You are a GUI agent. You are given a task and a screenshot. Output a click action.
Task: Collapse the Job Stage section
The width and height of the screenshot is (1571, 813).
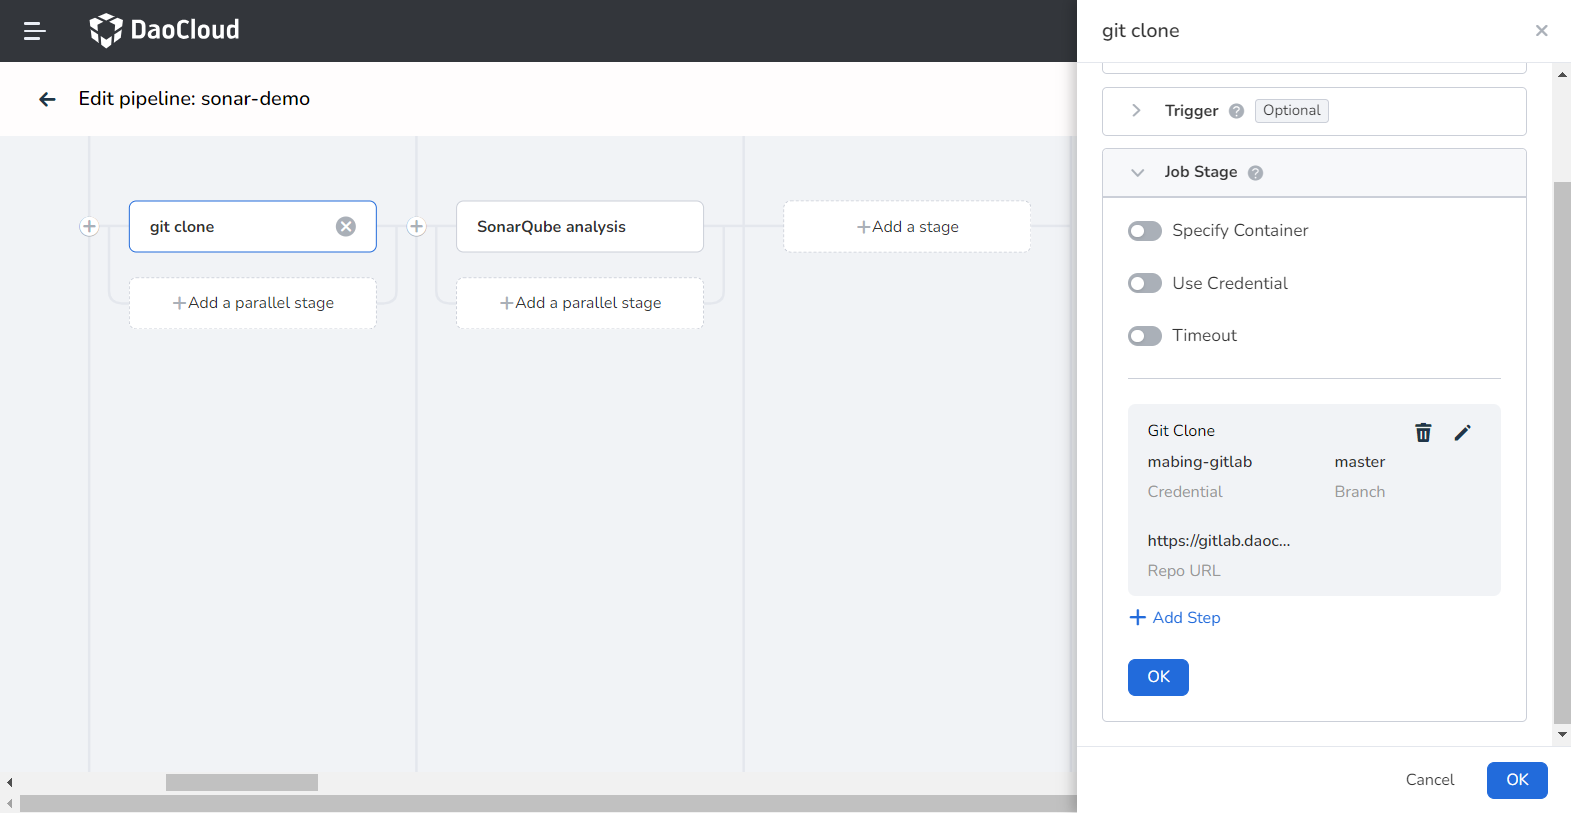tap(1137, 173)
